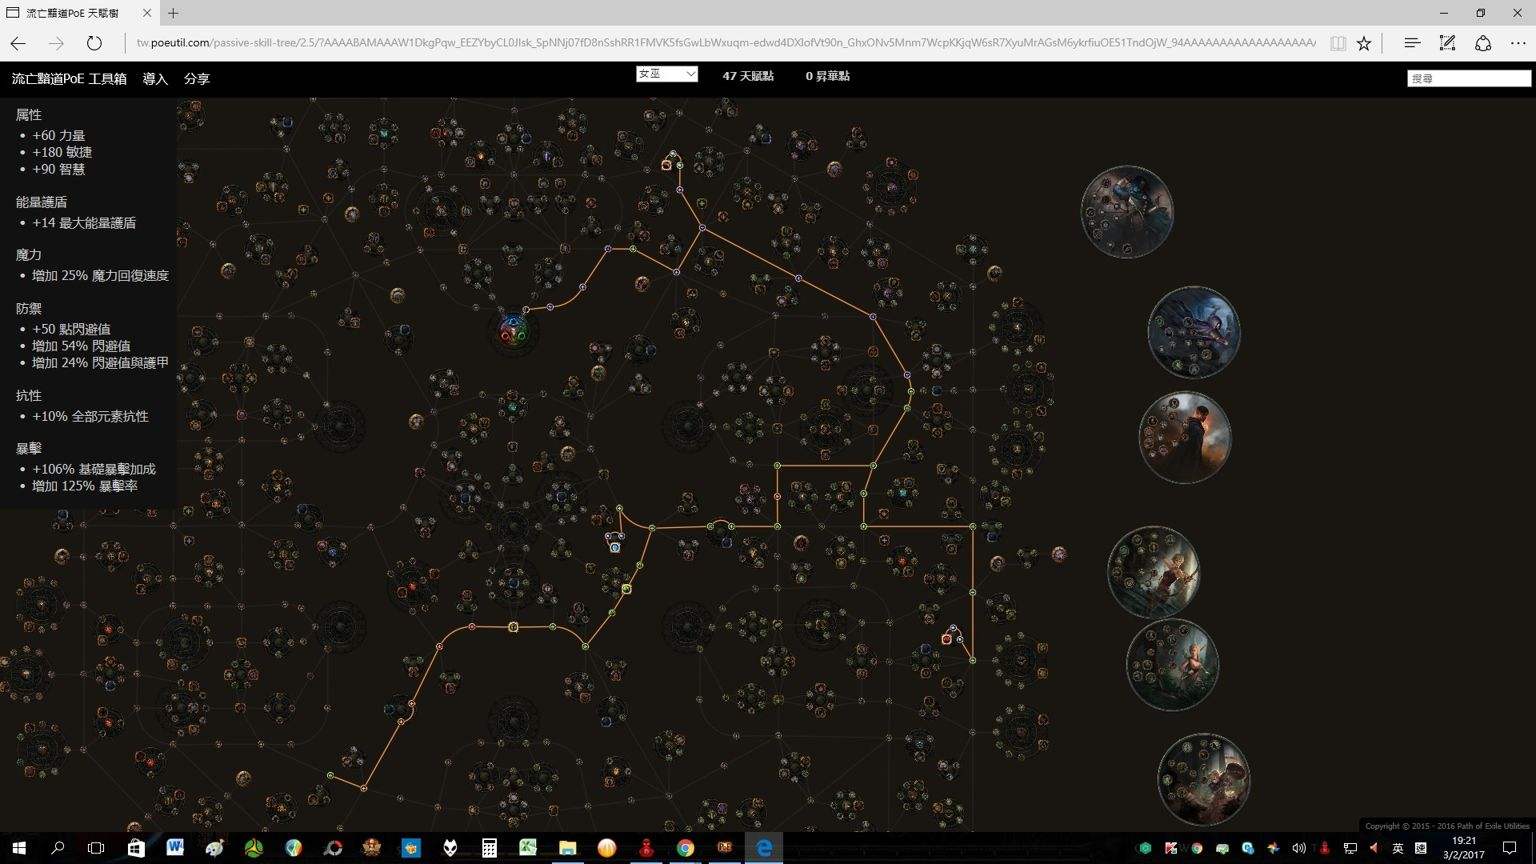Click the 0 昇華點 counter
Screen dimensions: 1536x864
[x=827, y=76]
